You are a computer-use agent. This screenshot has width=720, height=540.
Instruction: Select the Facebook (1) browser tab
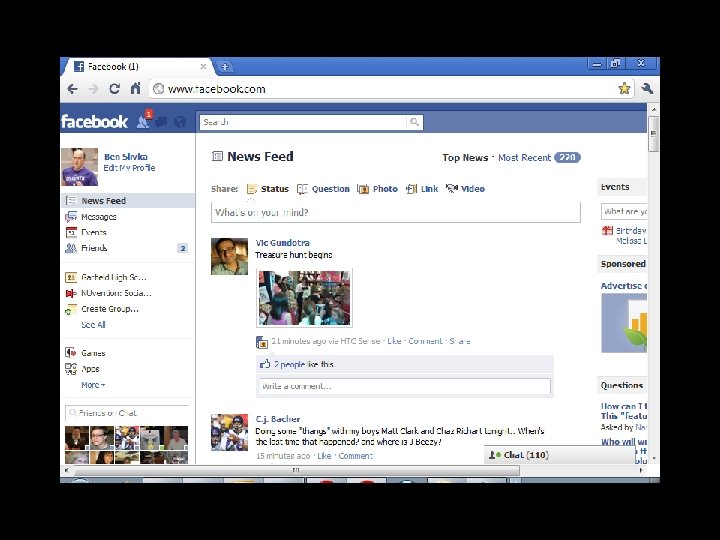tap(138, 67)
